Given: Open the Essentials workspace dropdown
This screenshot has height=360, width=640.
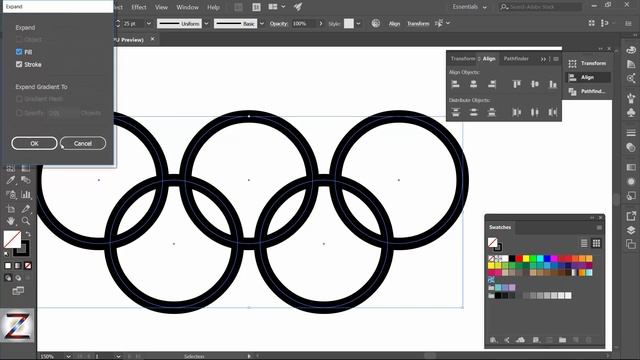Looking at the screenshot, I should (469, 7).
